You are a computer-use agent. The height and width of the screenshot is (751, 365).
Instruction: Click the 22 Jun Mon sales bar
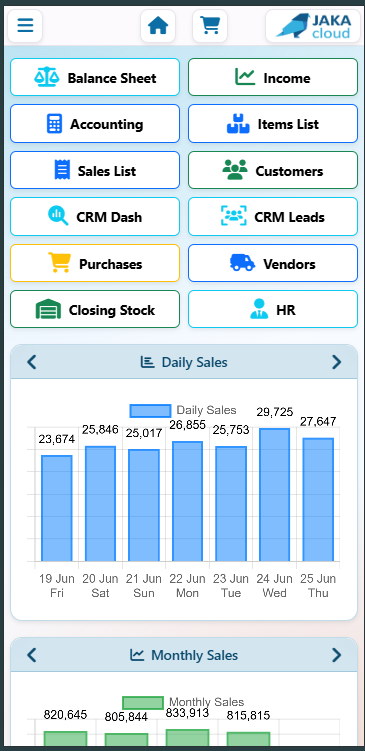pyautogui.click(x=187, y=501)
